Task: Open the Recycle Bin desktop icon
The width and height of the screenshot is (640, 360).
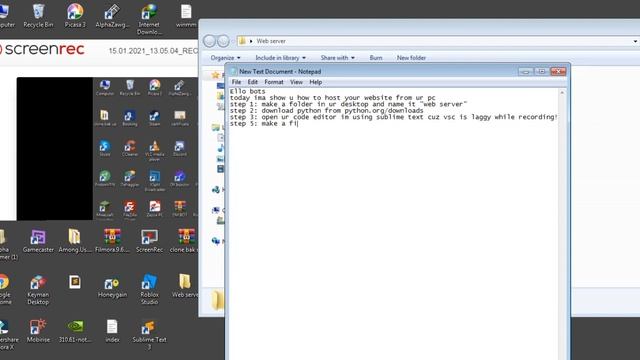Action: 38,16
